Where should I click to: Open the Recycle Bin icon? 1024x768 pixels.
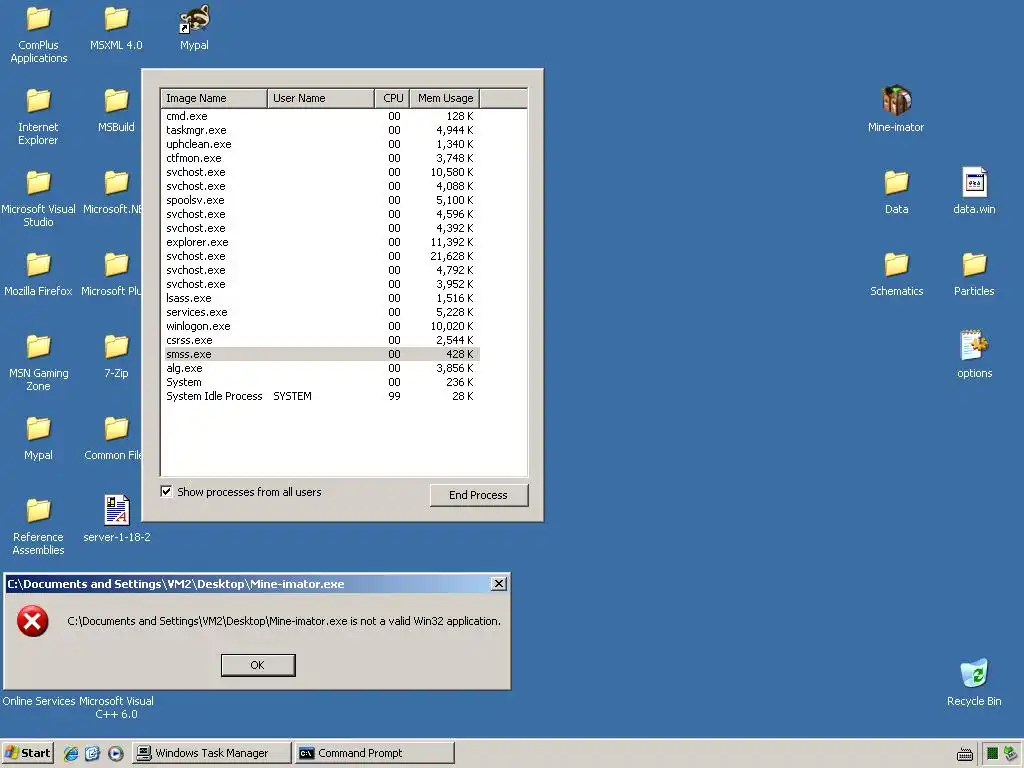[974, 673]
